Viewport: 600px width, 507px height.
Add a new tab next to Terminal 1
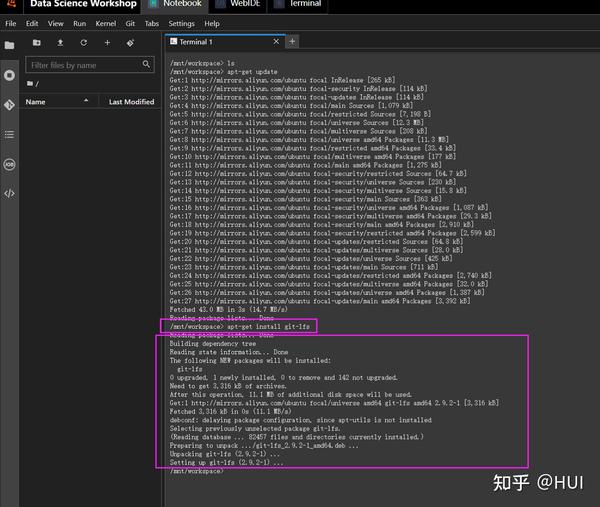pyautogui.click(x=292, y=41)
